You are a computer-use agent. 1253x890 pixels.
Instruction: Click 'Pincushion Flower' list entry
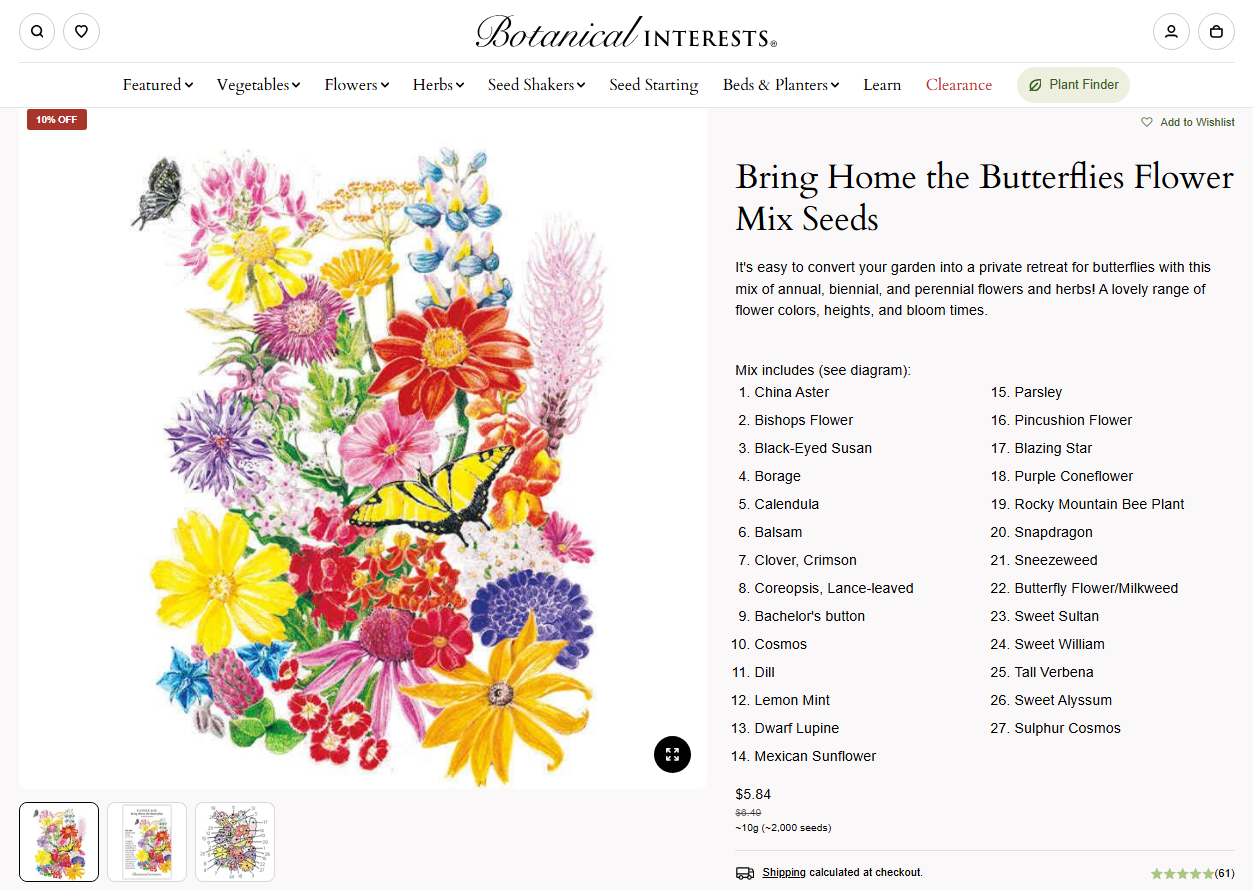[x=1073, y=420]
